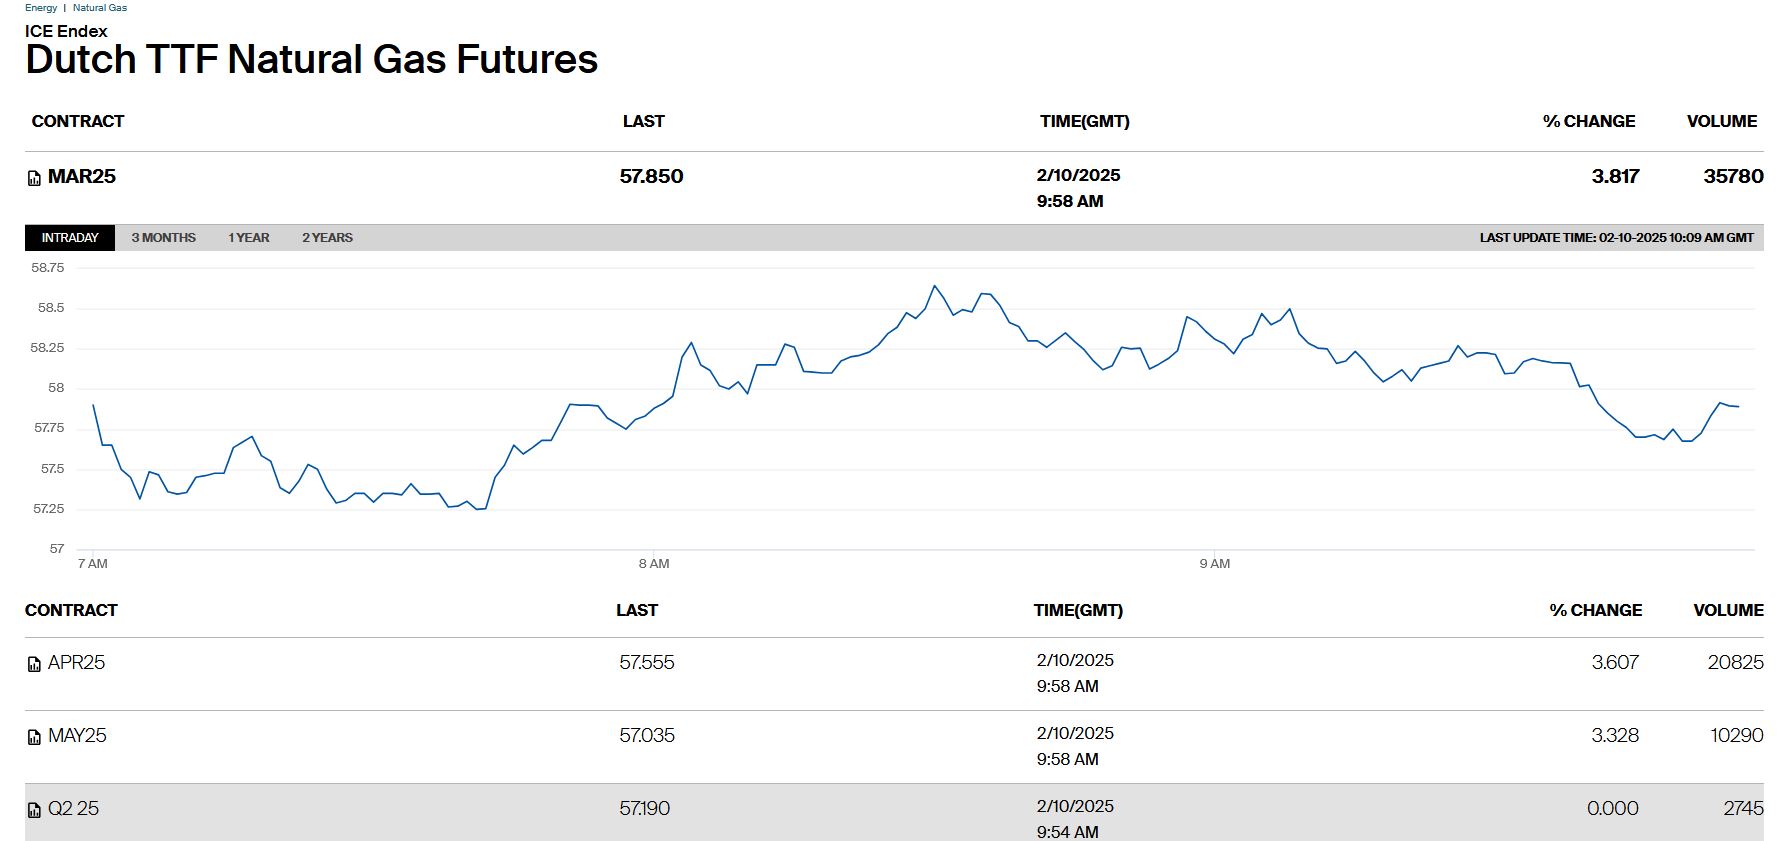This screenshot has height=841, width=1786.
Task: Click the chart's peak near 58.6
Action: point(934,286)
